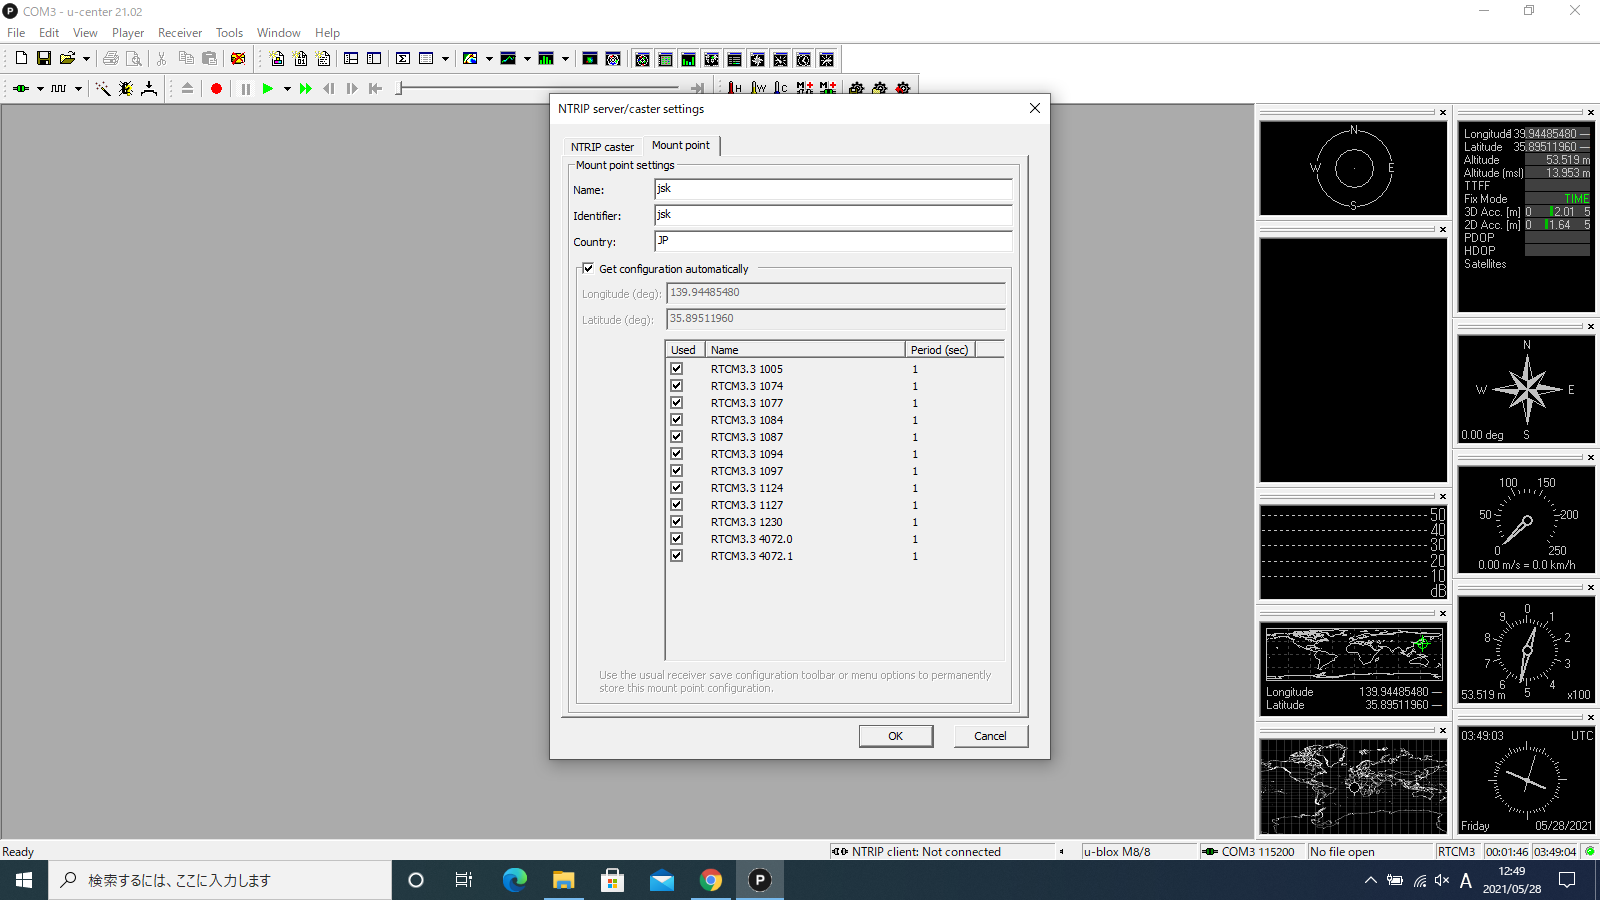
Task: Open dropdown arrow next to chart view icon
Action: coord(527,59)
